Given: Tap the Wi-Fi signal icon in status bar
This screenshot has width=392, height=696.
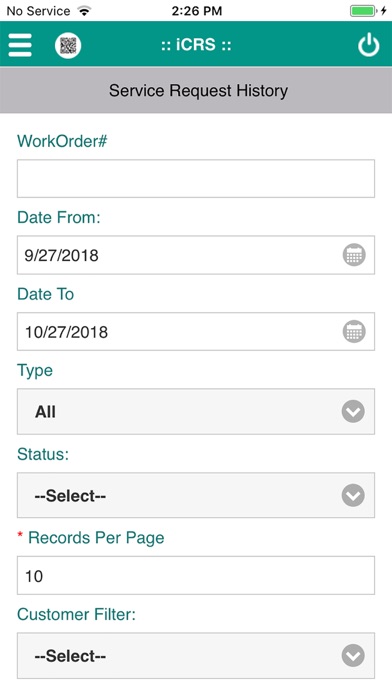Looking at the screenshot, I should [x=83, y=11].
